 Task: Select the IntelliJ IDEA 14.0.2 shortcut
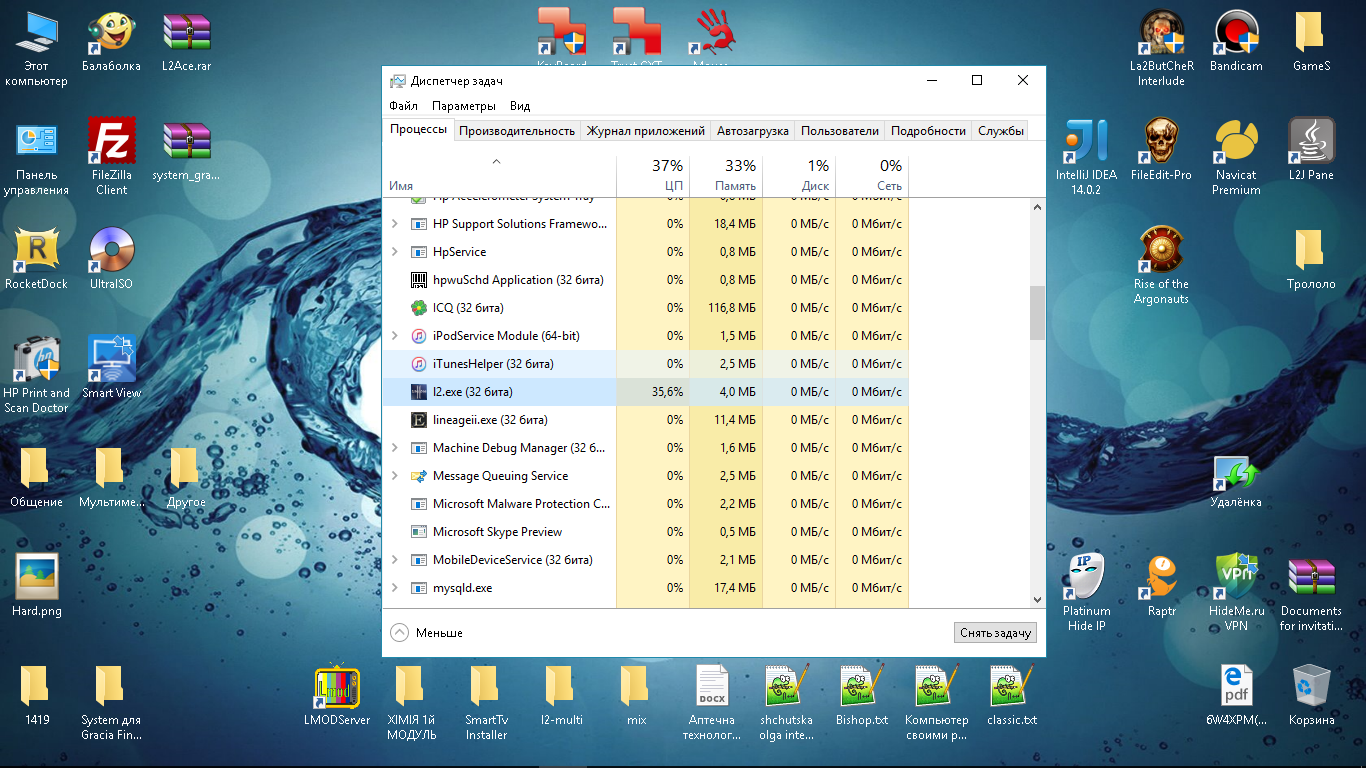[x=1085, y=157]
